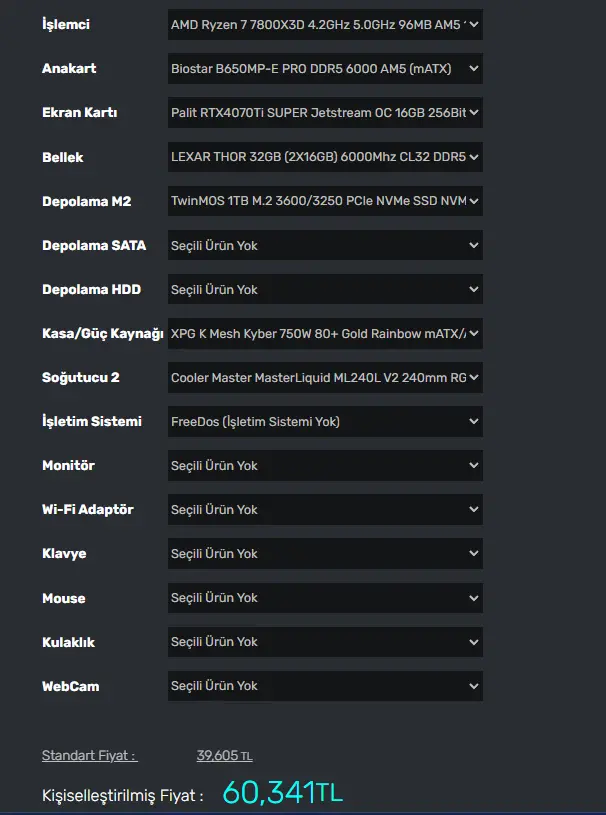
Task: Open the Wi-Fi Adaptör dropdown
Action: (325, 510)
